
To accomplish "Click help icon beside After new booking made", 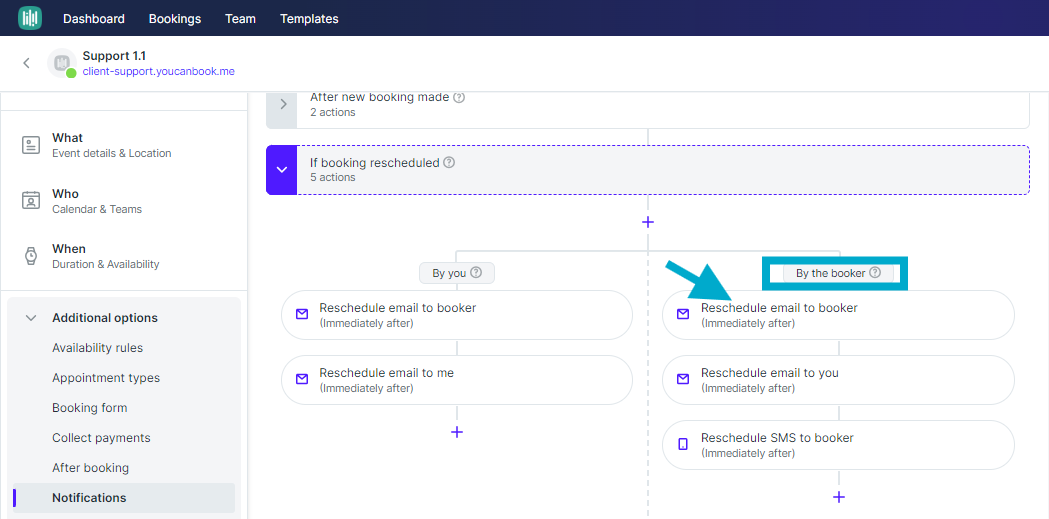I will pyautogui.click(x=459, y=97).
